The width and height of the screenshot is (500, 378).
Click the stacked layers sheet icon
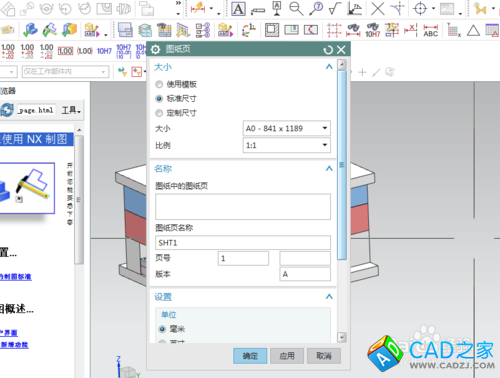pyautogui.click(x=145, y=30)
